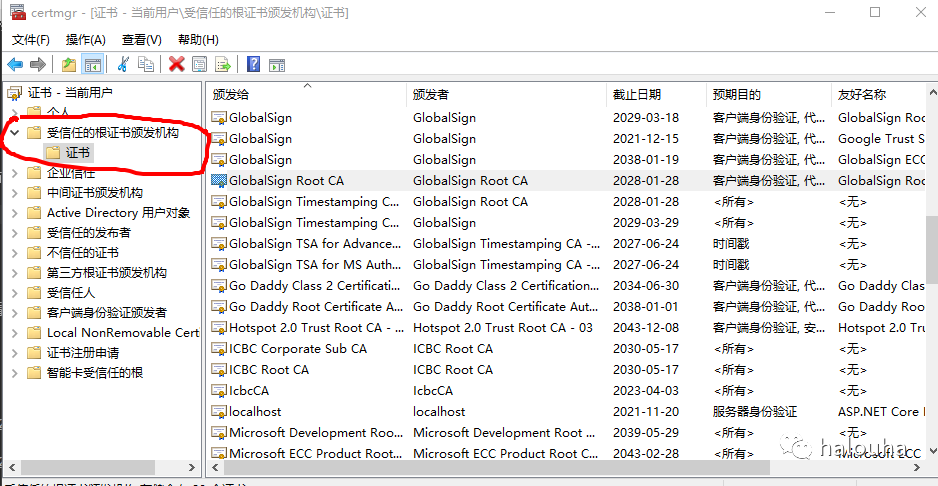Click folder icon beside 客户端身份验证颁发者
938x486 pixels.
point(34,313)
